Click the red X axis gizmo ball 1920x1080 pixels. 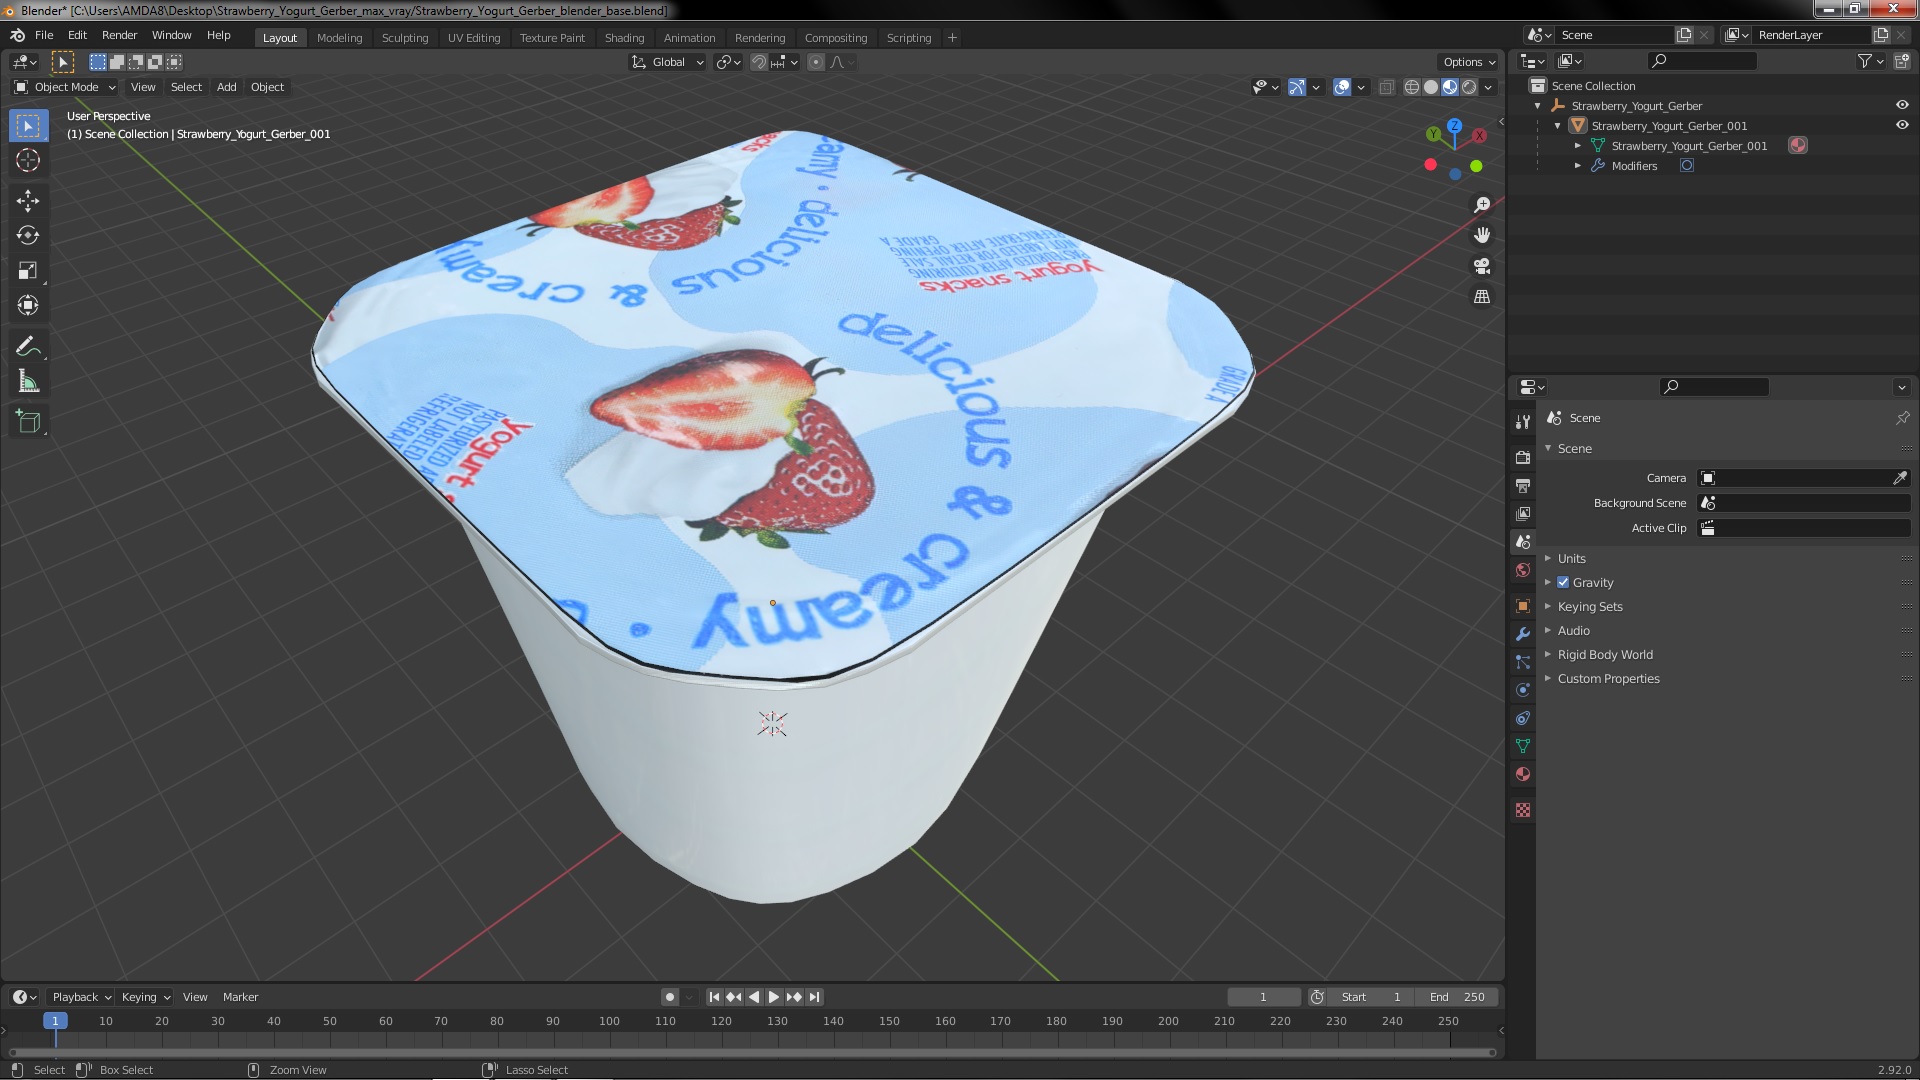click(1479, 136)
